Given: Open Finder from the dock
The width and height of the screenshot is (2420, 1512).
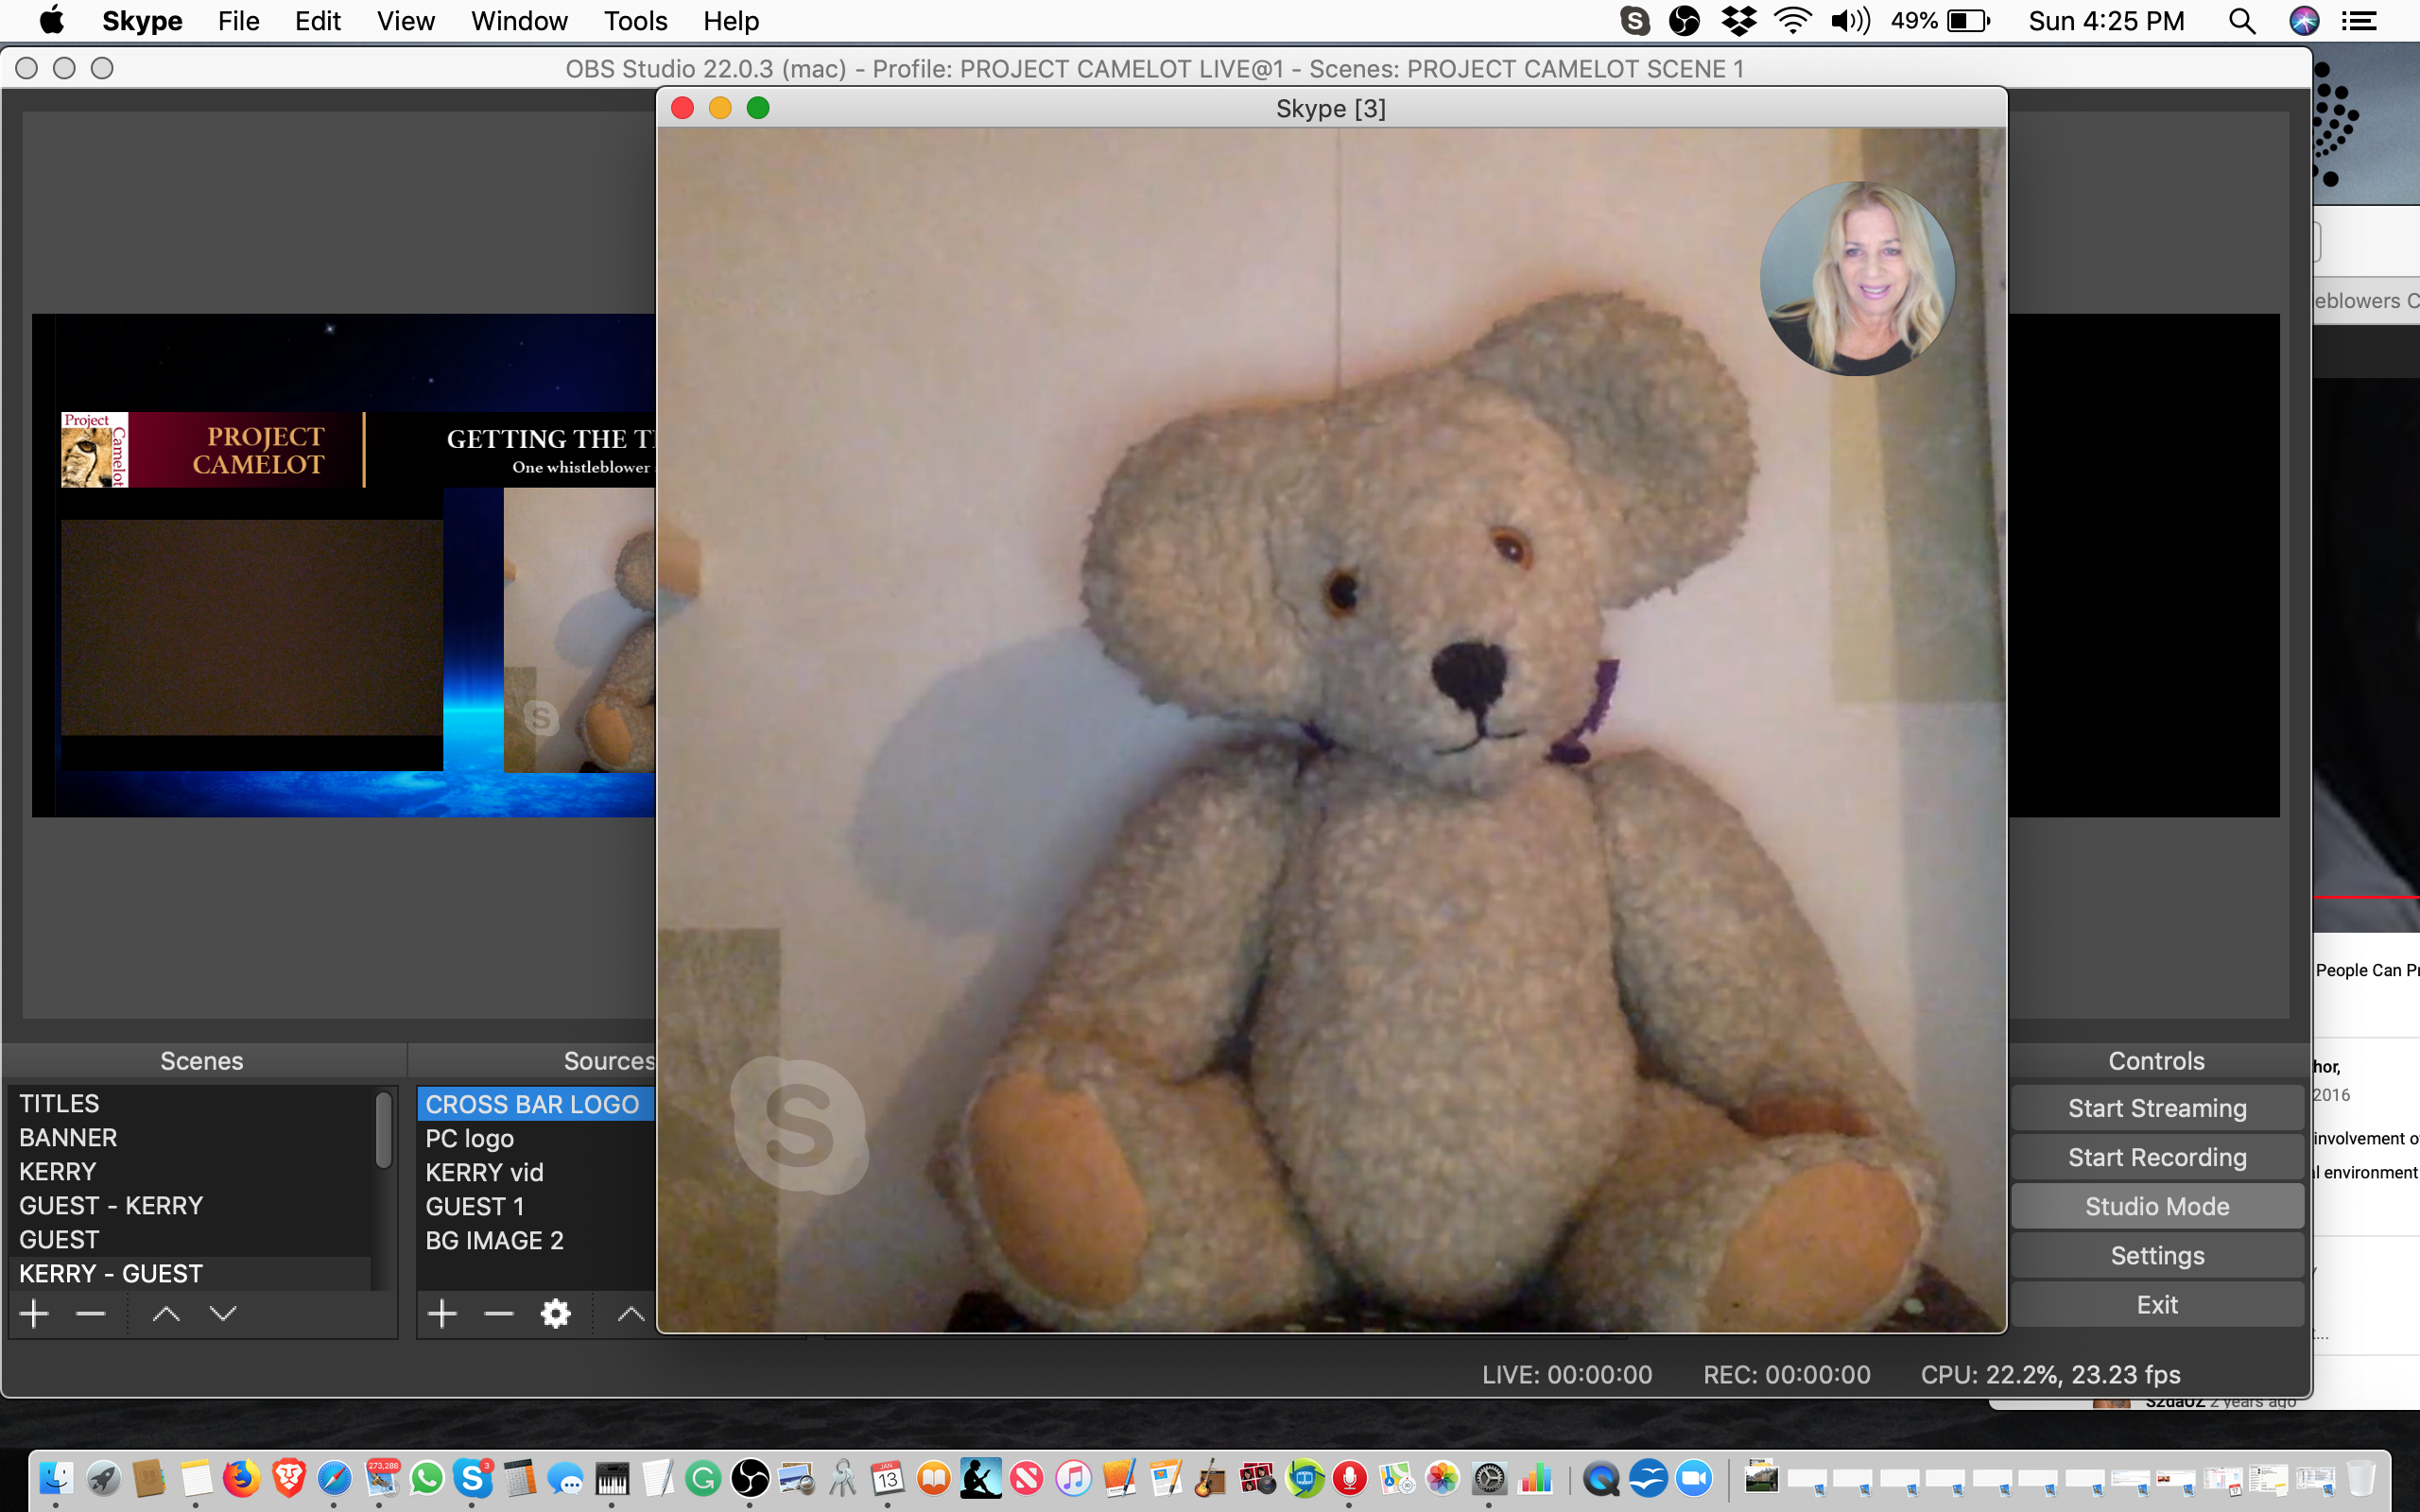Looking at the screenshot, I should (56, 1478).
